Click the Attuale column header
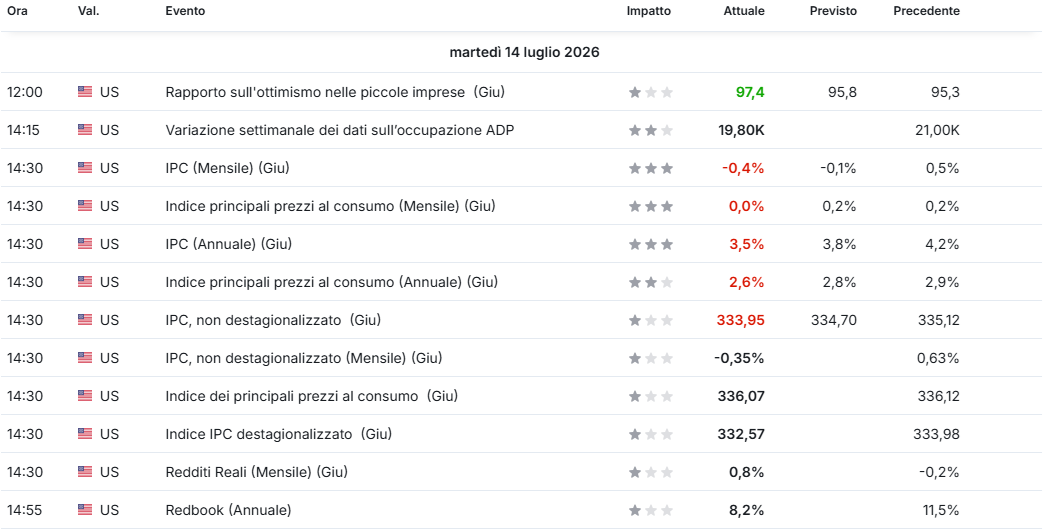Viewport: 1048px width, 532px height. 744,11
